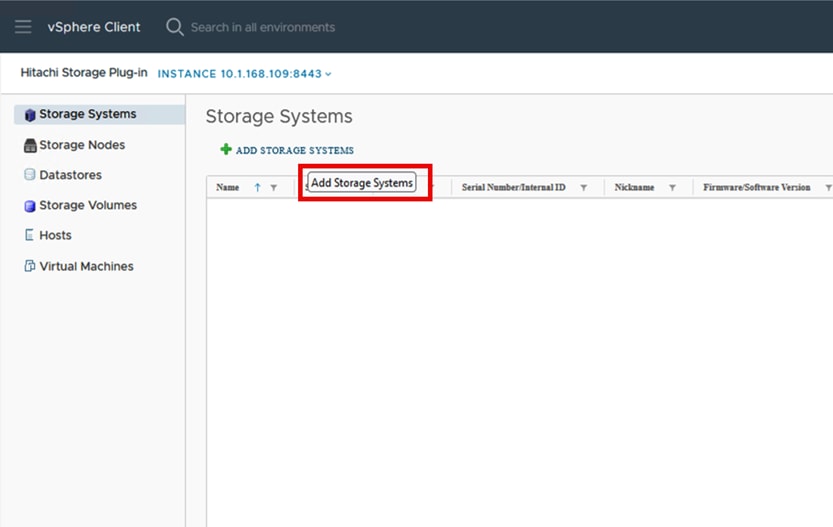Click the green plus Add icon
This screenshot has height=527, width=833.
pos(226,150)
